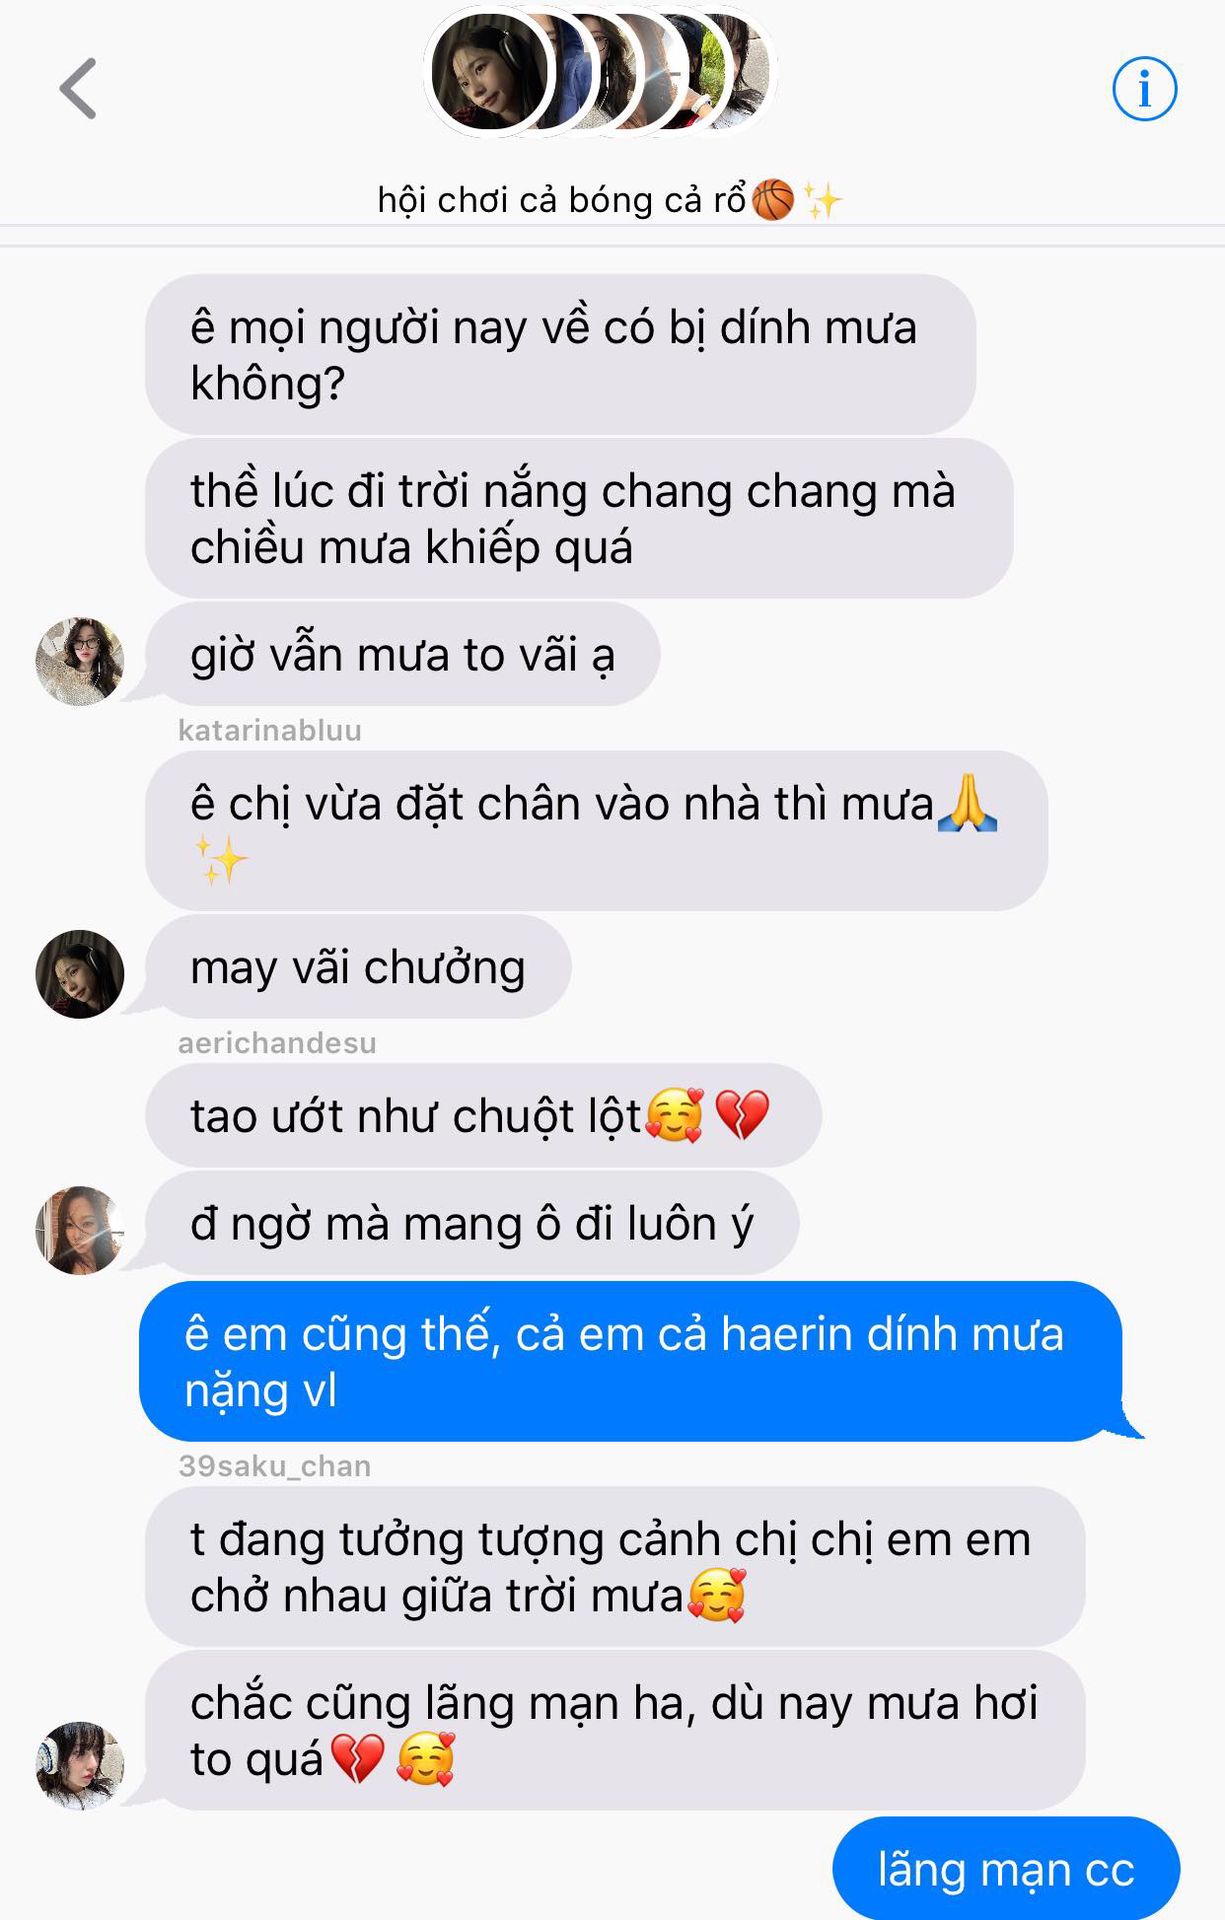Select message 't đang tưởng tượng cảnh chị chị em em'

pyautogui.click(x=615, y=1567)
